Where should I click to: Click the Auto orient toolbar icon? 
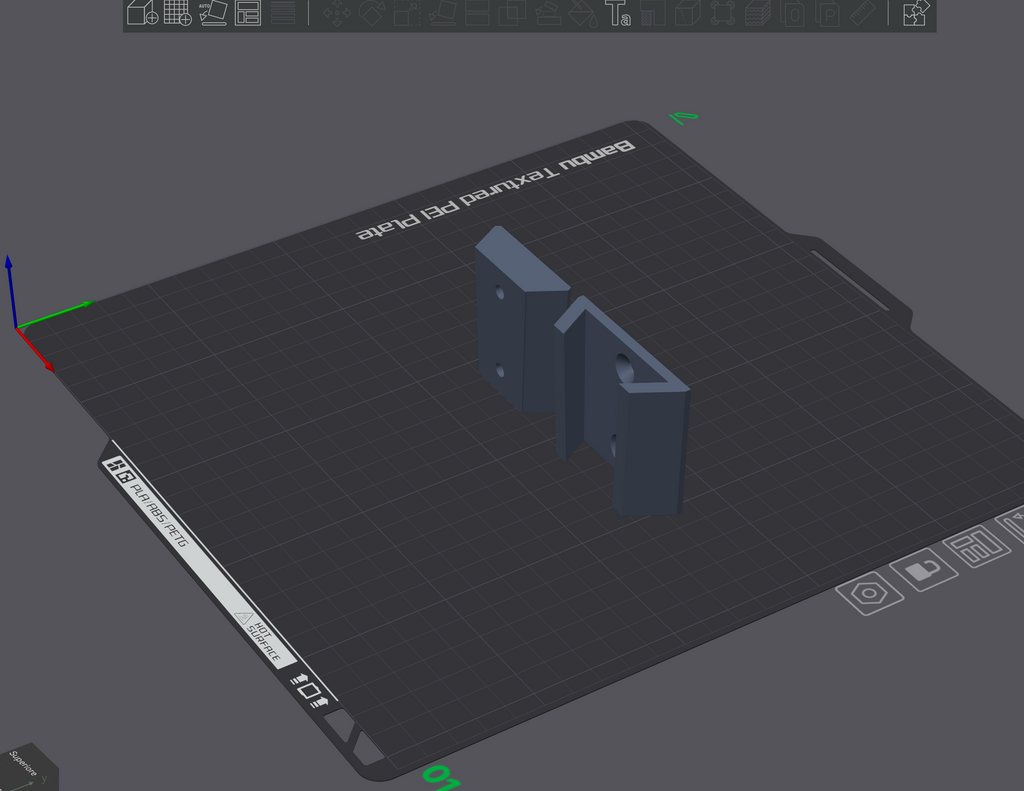pos(213,12)
